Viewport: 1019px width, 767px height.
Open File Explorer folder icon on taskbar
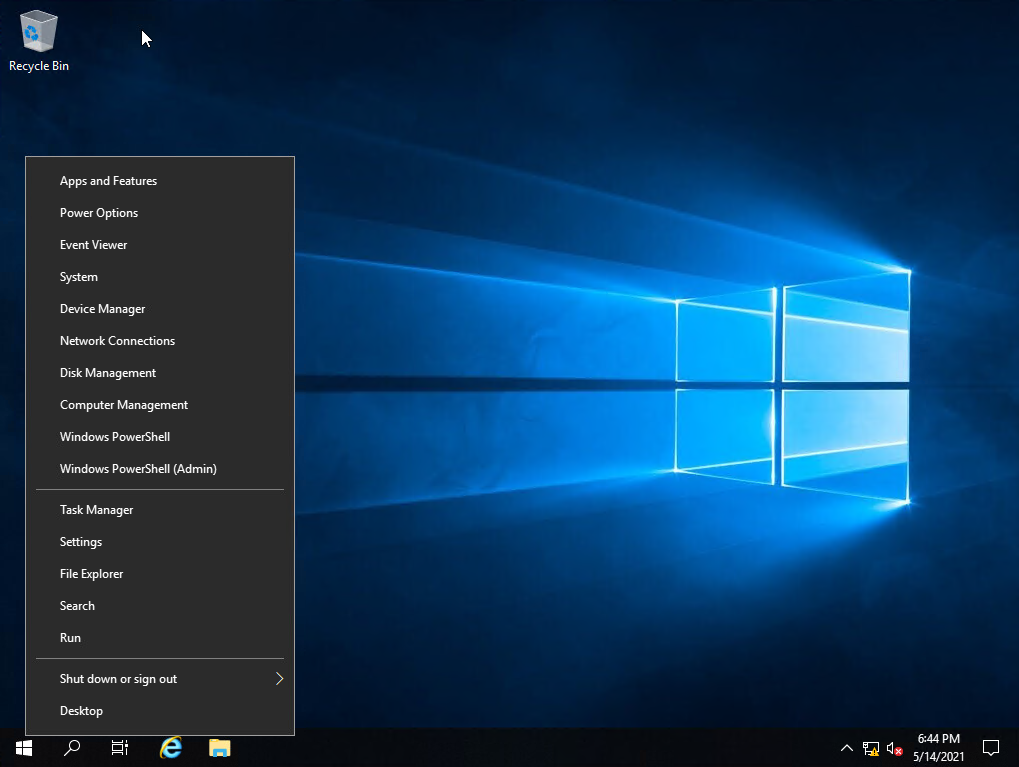(x=220, y=748)
